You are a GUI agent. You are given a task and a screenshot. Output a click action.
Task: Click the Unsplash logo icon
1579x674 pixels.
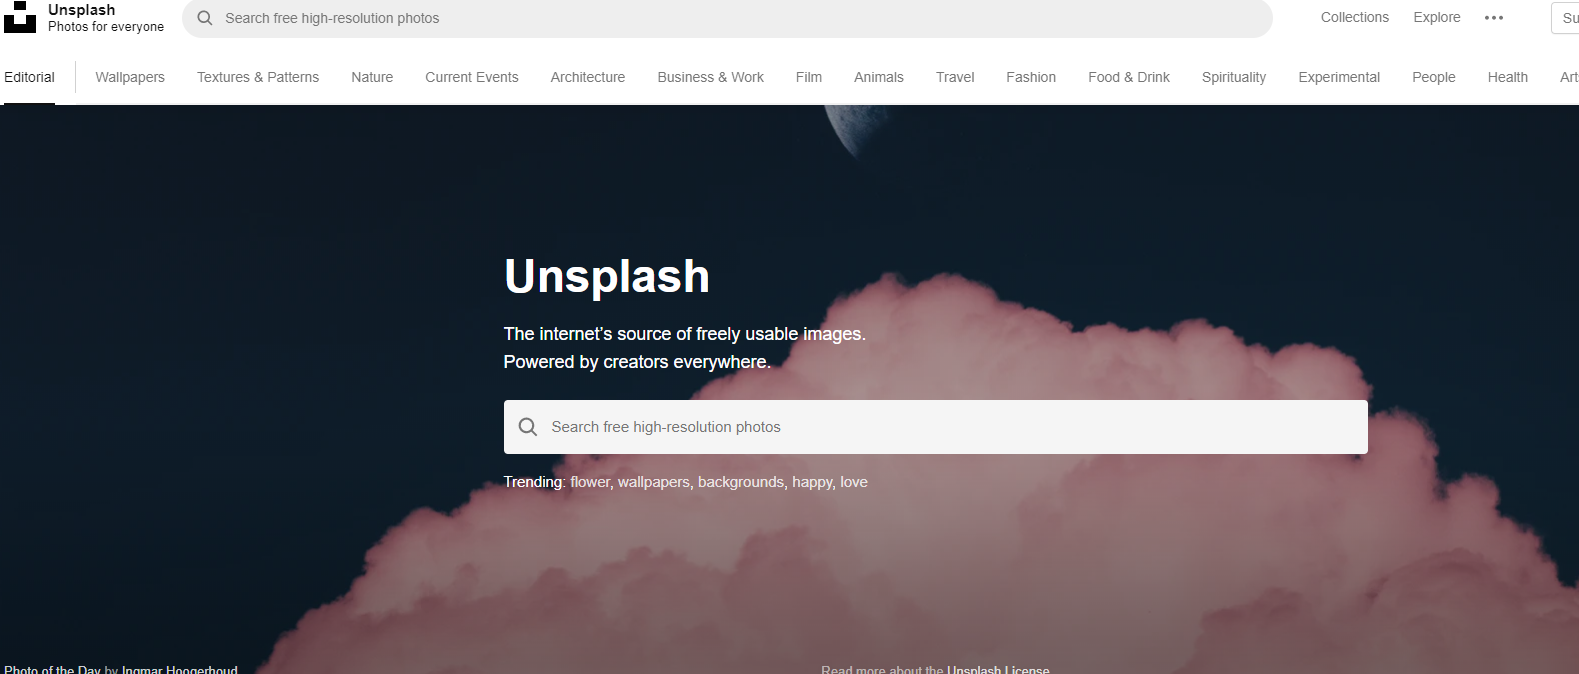(x=20, y=17)
